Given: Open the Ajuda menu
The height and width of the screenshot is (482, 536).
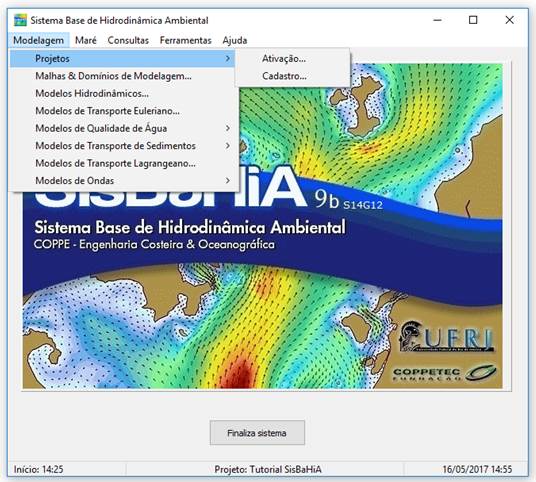Looking at the screenshot, I should coord(235,40).
